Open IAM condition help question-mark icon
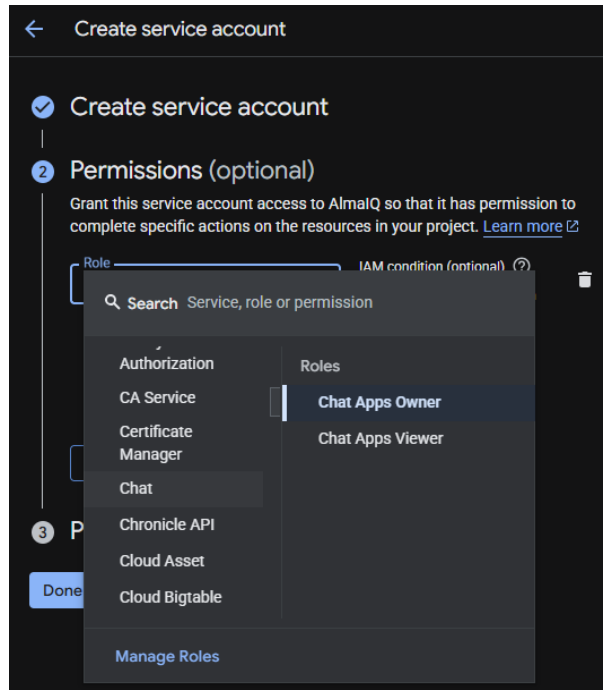Image resolution: width=611 pixels, height=692 pixels. point(521,265)
